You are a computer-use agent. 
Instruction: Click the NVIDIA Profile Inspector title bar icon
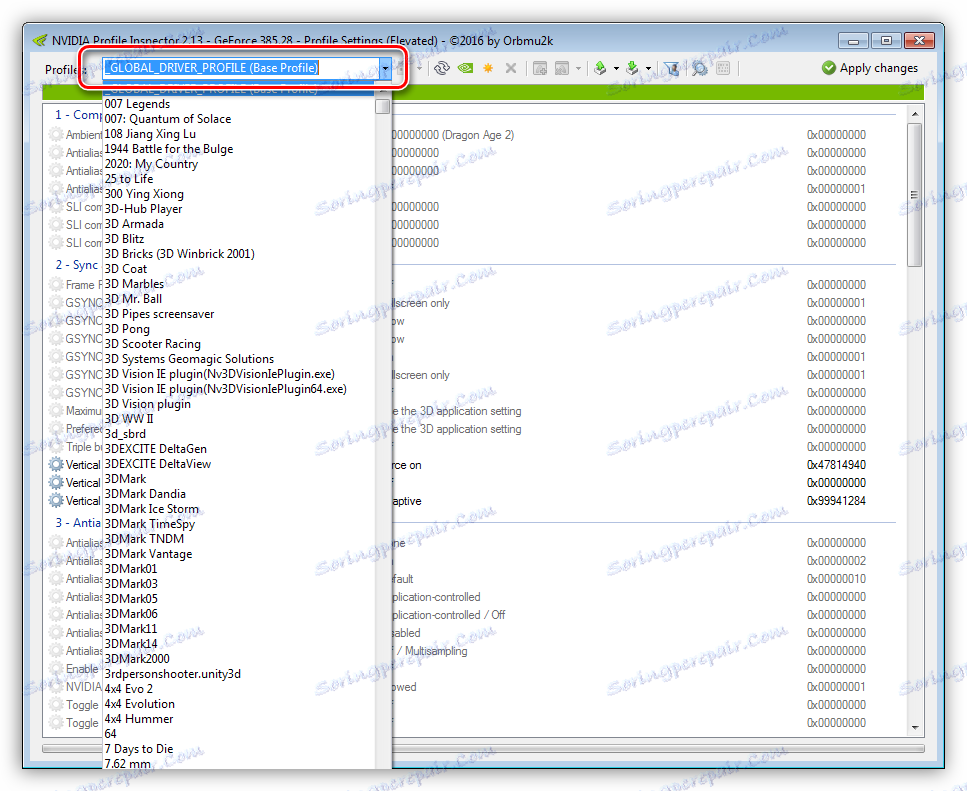[x=39, y=41]
